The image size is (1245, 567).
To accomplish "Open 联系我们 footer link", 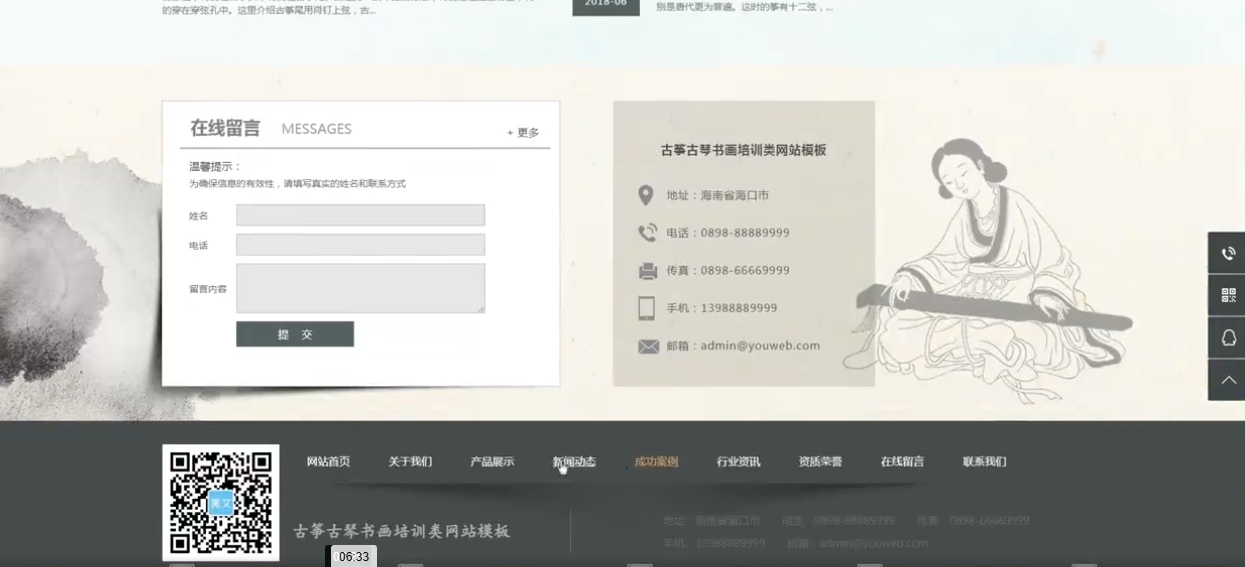I will click(984, 462).
